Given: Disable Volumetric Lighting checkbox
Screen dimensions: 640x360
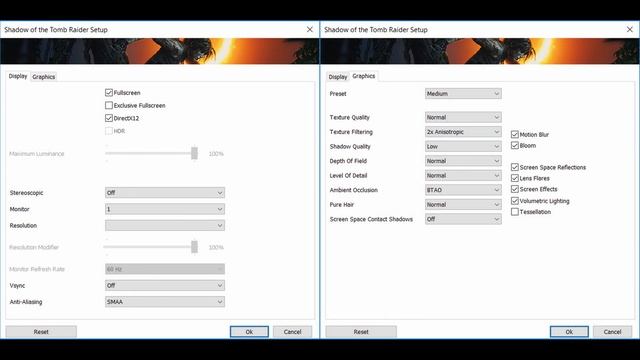Looking at the screenshot, I should pos(515,201).
